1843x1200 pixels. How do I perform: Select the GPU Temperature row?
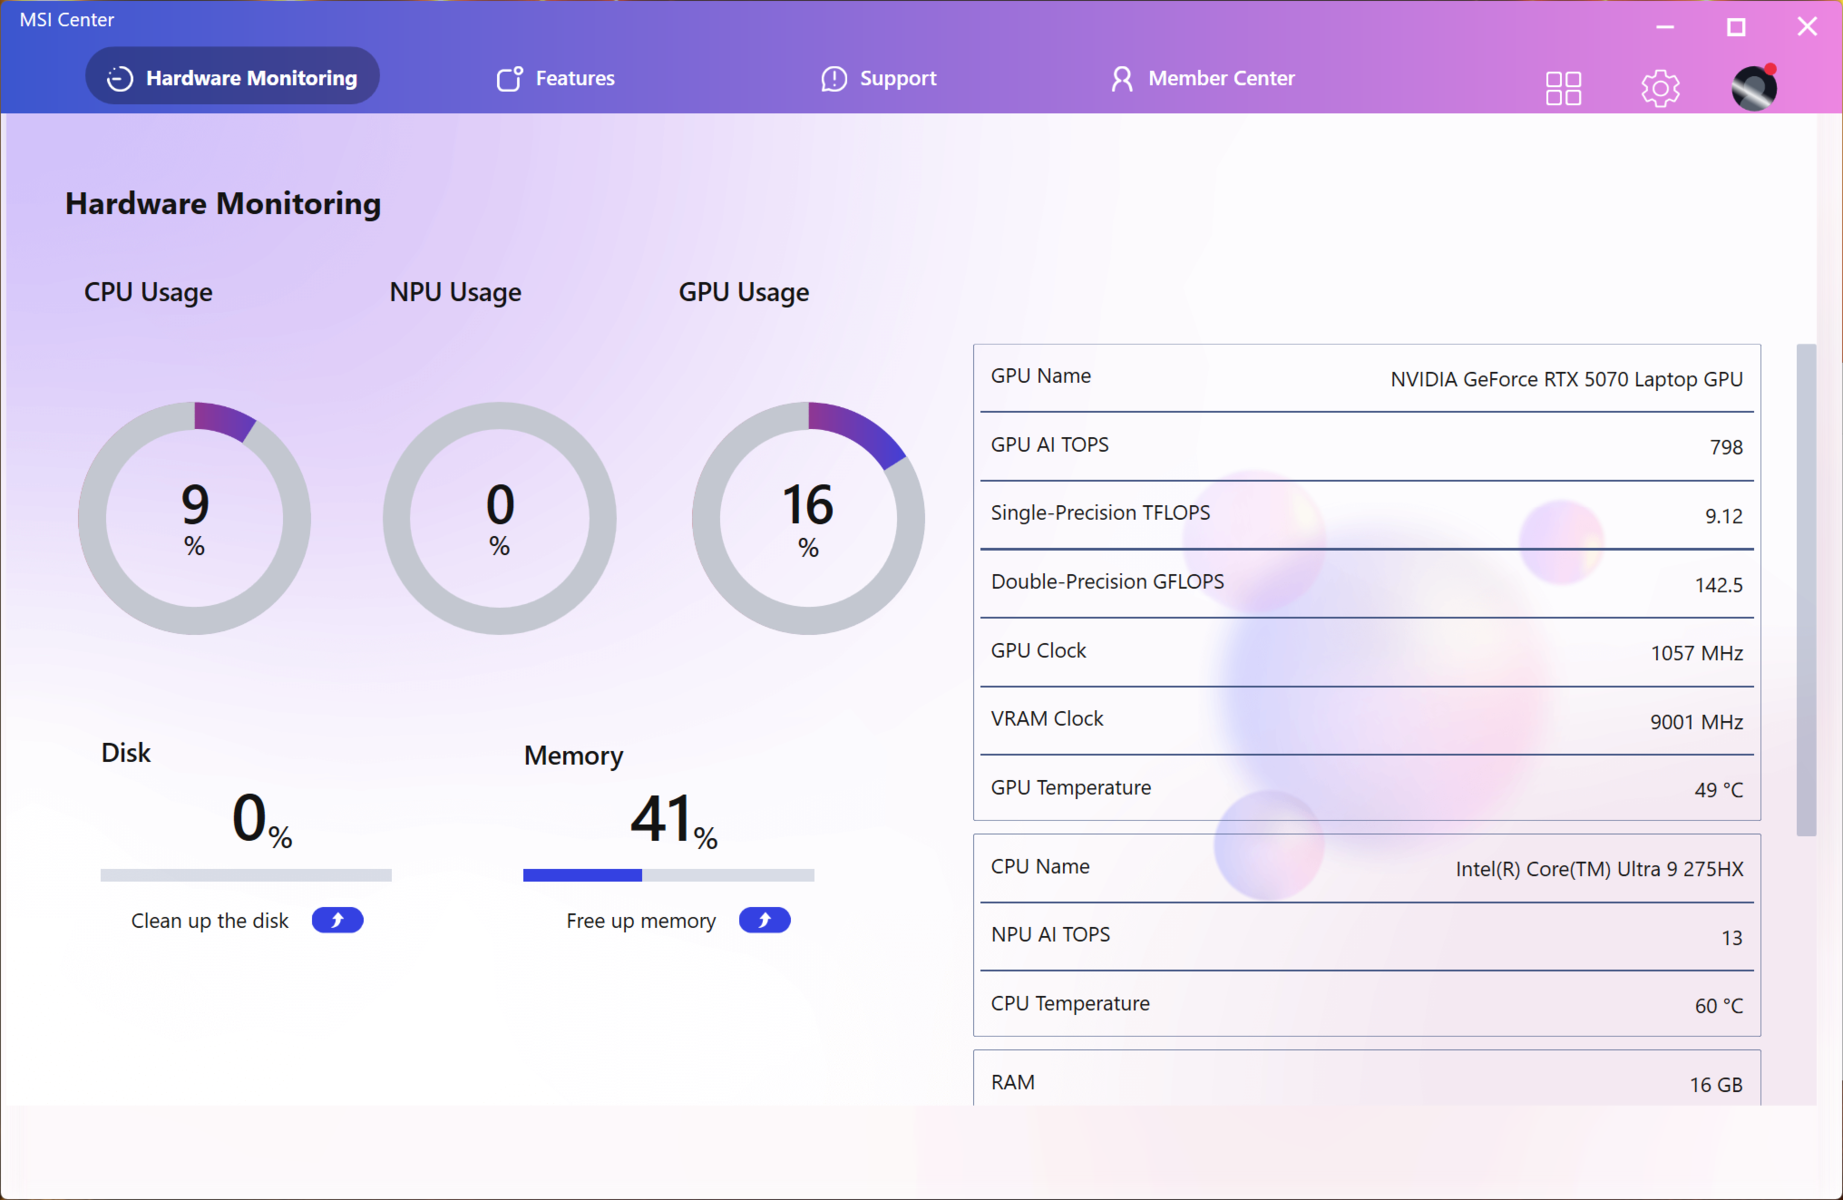[x=1366, y=788]
